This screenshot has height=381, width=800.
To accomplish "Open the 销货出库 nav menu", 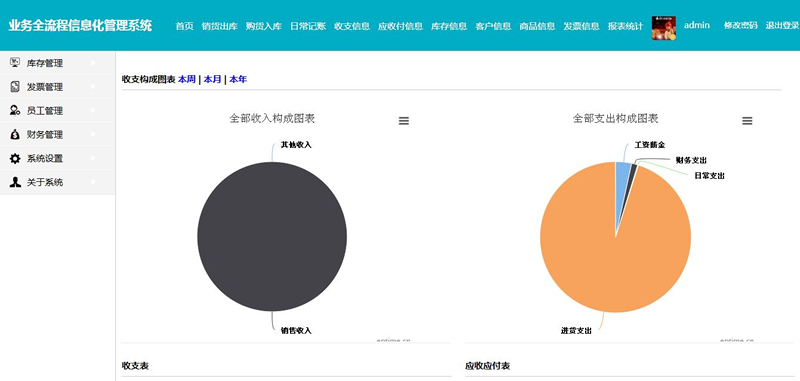I will (219, 26).
